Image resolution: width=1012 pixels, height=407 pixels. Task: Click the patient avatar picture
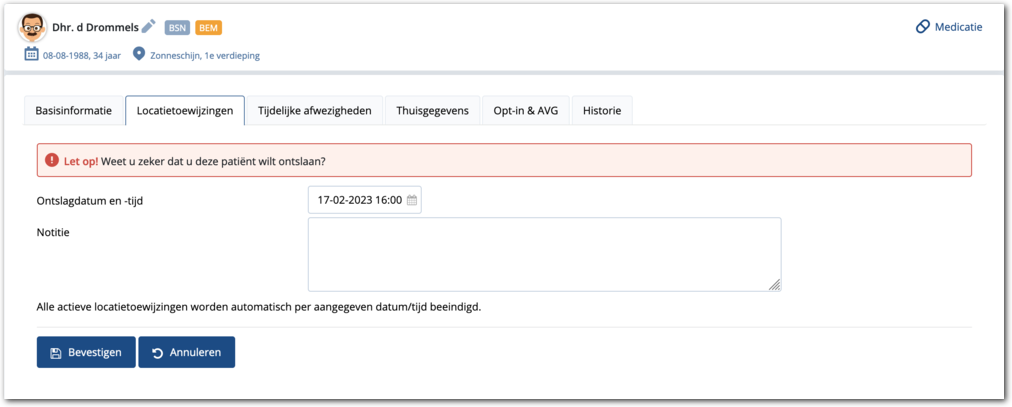[x=33, y=27]
